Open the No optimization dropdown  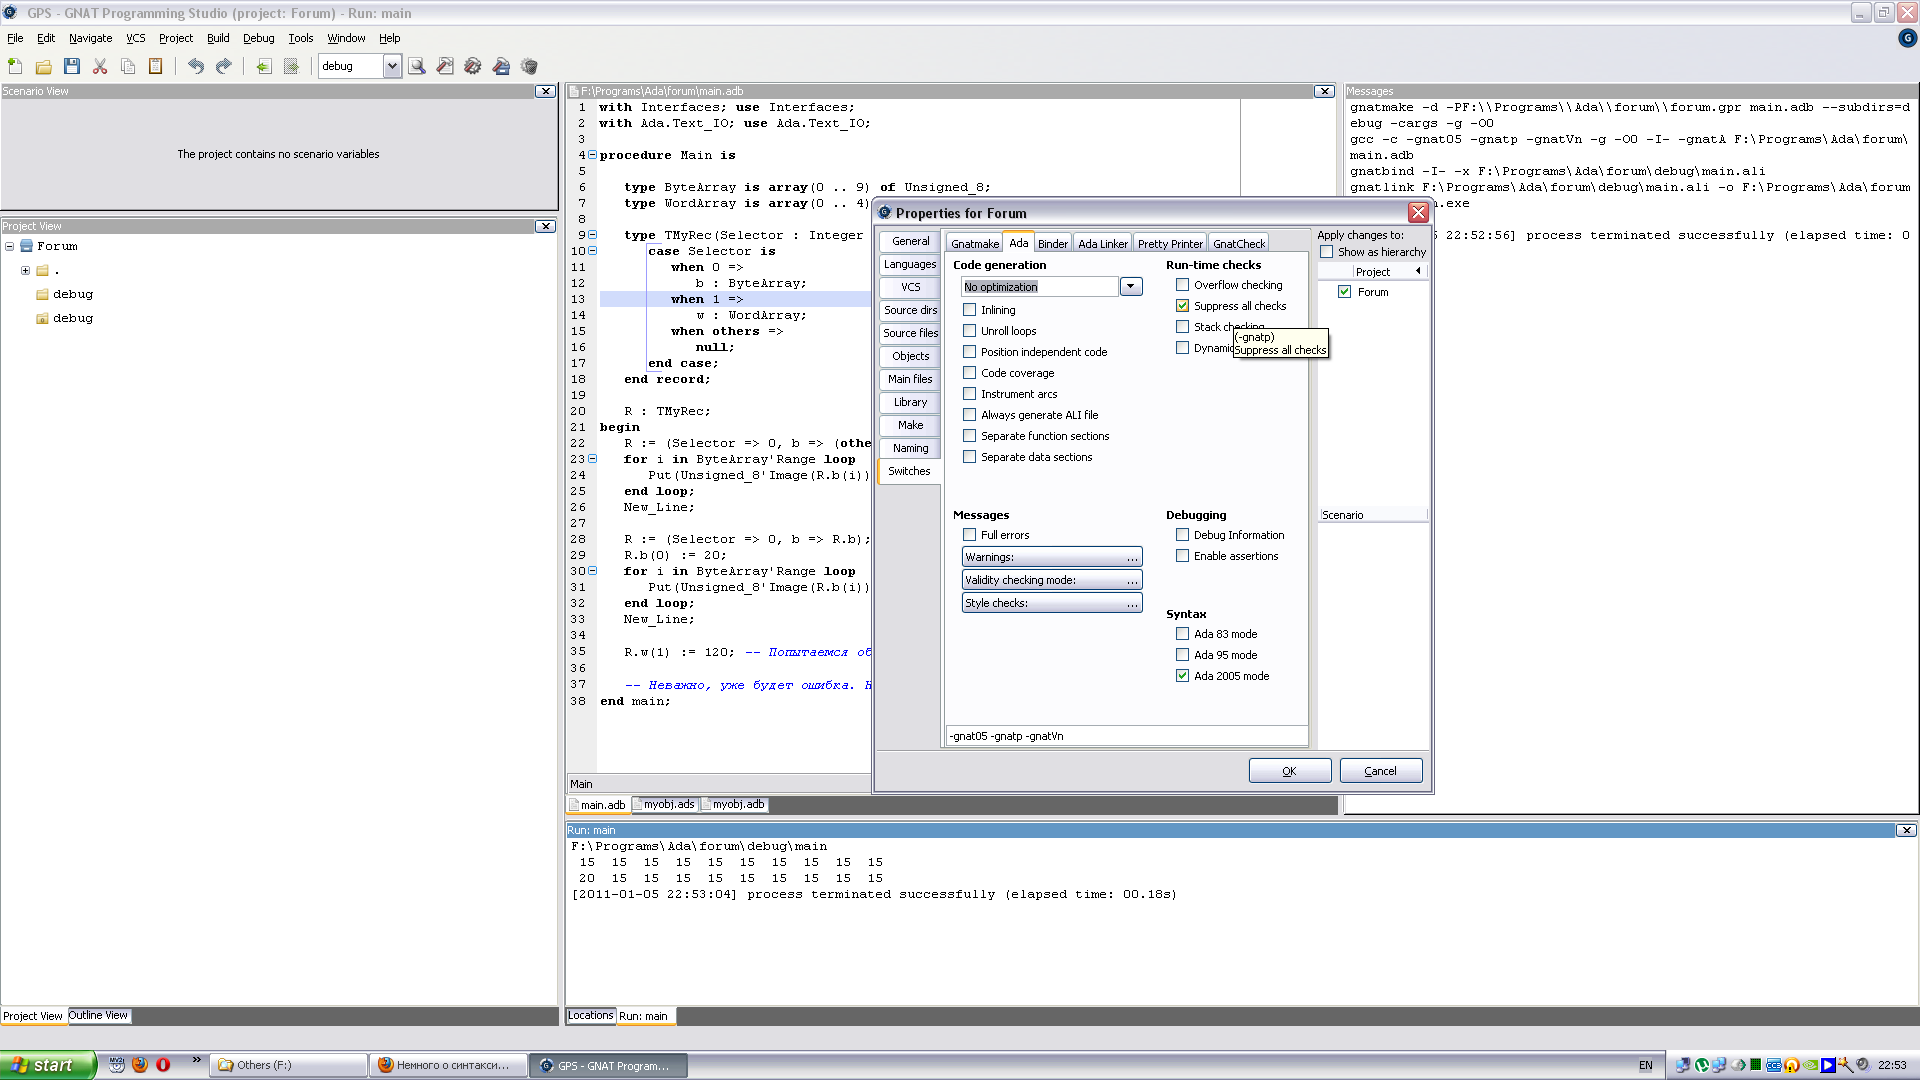pos(1130,287)
